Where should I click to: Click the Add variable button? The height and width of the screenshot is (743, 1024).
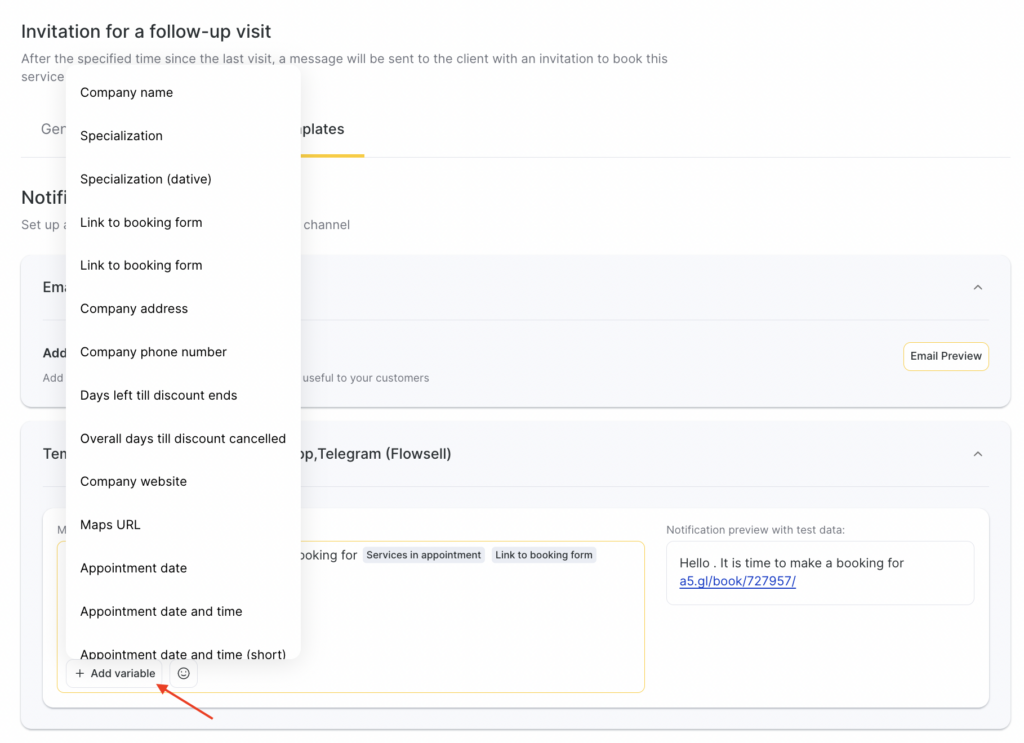click(x=114, y=674)
